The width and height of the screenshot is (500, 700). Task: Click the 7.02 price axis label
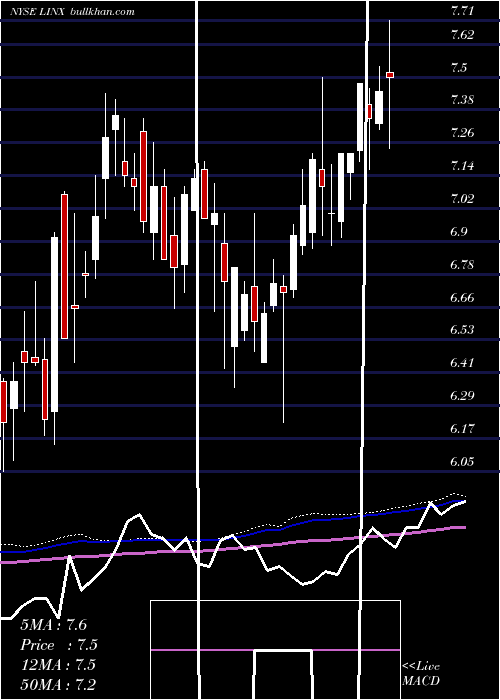tap(462, 198)
